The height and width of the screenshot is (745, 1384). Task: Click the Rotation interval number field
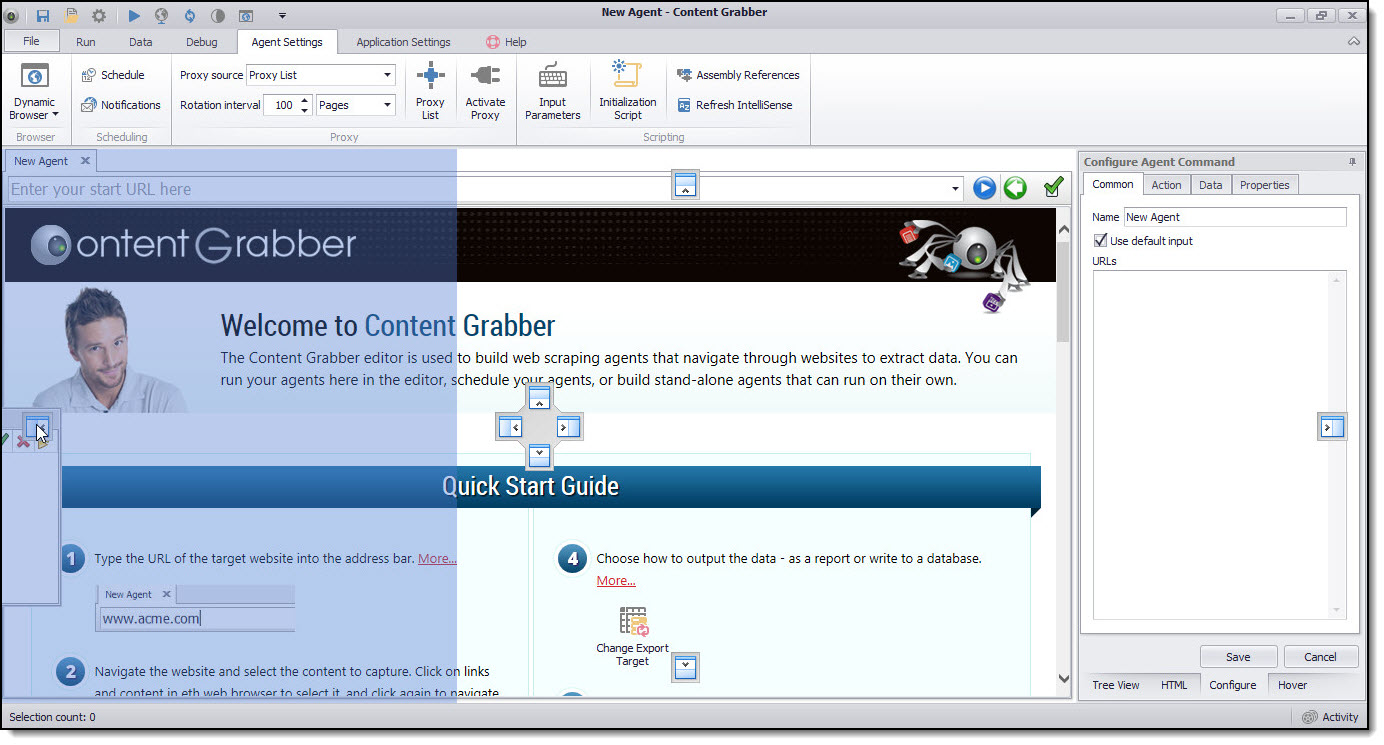point(281,105)
